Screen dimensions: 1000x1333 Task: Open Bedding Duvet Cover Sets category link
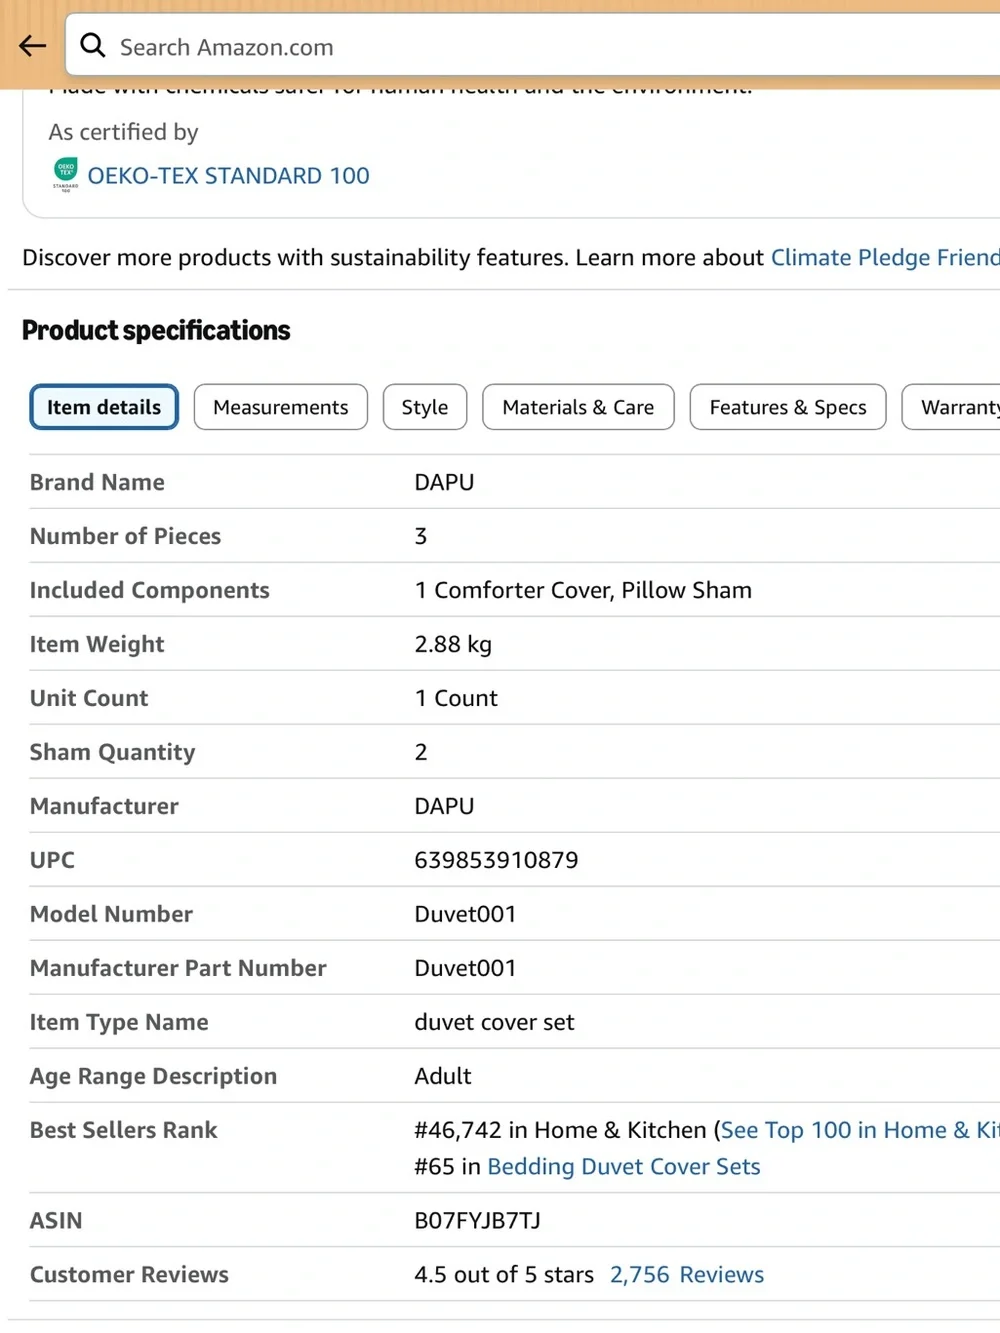[624, 1167]
